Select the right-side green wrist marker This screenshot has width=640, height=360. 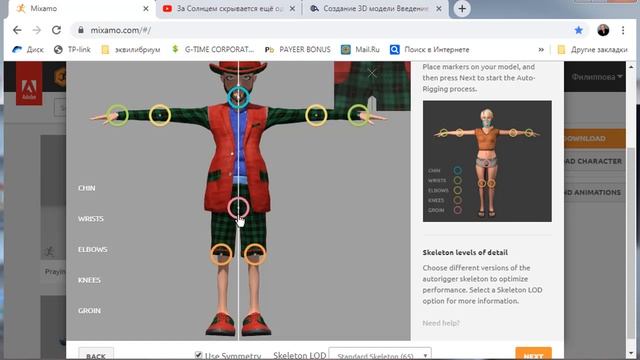(x=358, y=115)
